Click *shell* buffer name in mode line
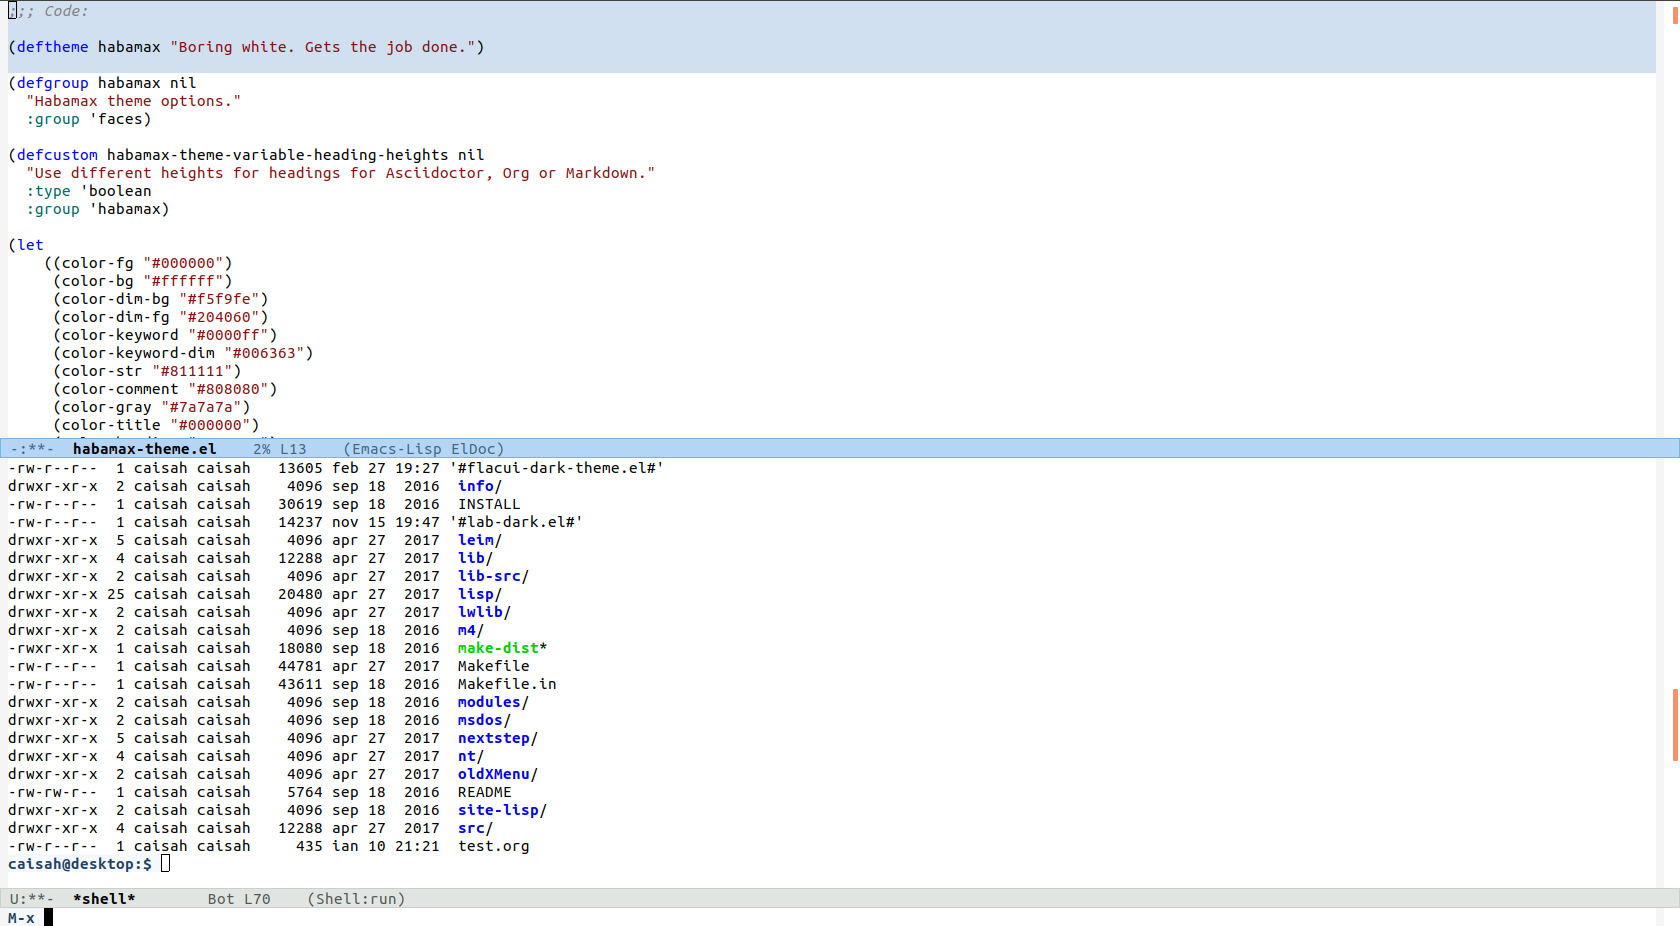Image resolution: width=1680 pixels, height=926 pixels. 104,899
